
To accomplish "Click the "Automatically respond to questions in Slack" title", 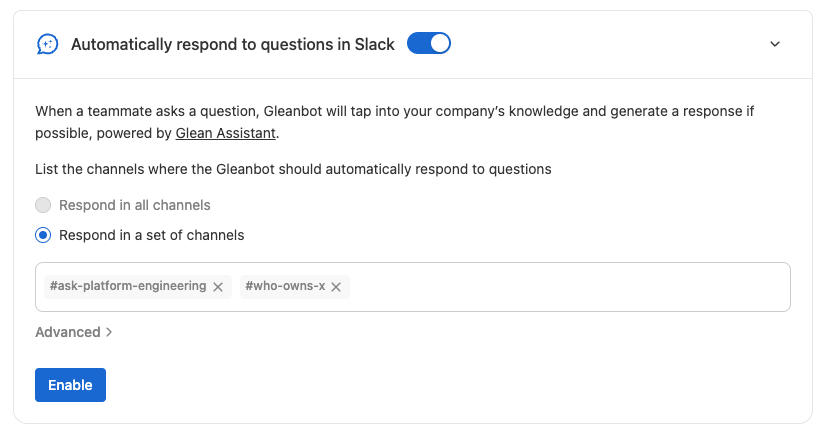I will tap(233, 44).
